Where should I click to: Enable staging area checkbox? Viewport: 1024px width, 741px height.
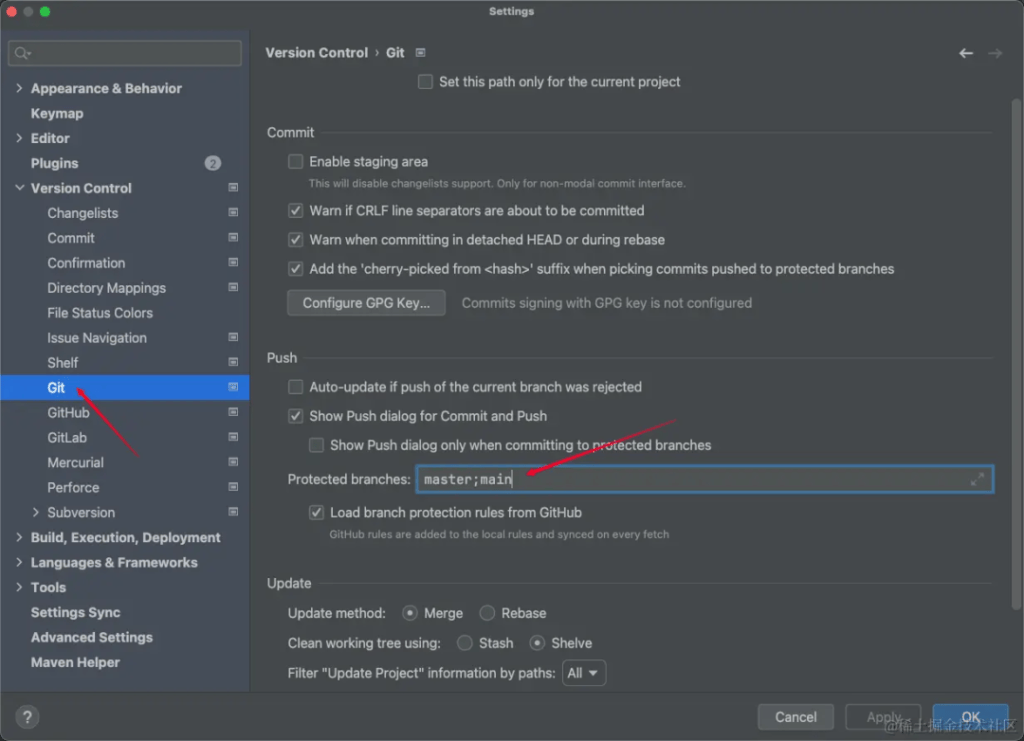tap(296, 162)
